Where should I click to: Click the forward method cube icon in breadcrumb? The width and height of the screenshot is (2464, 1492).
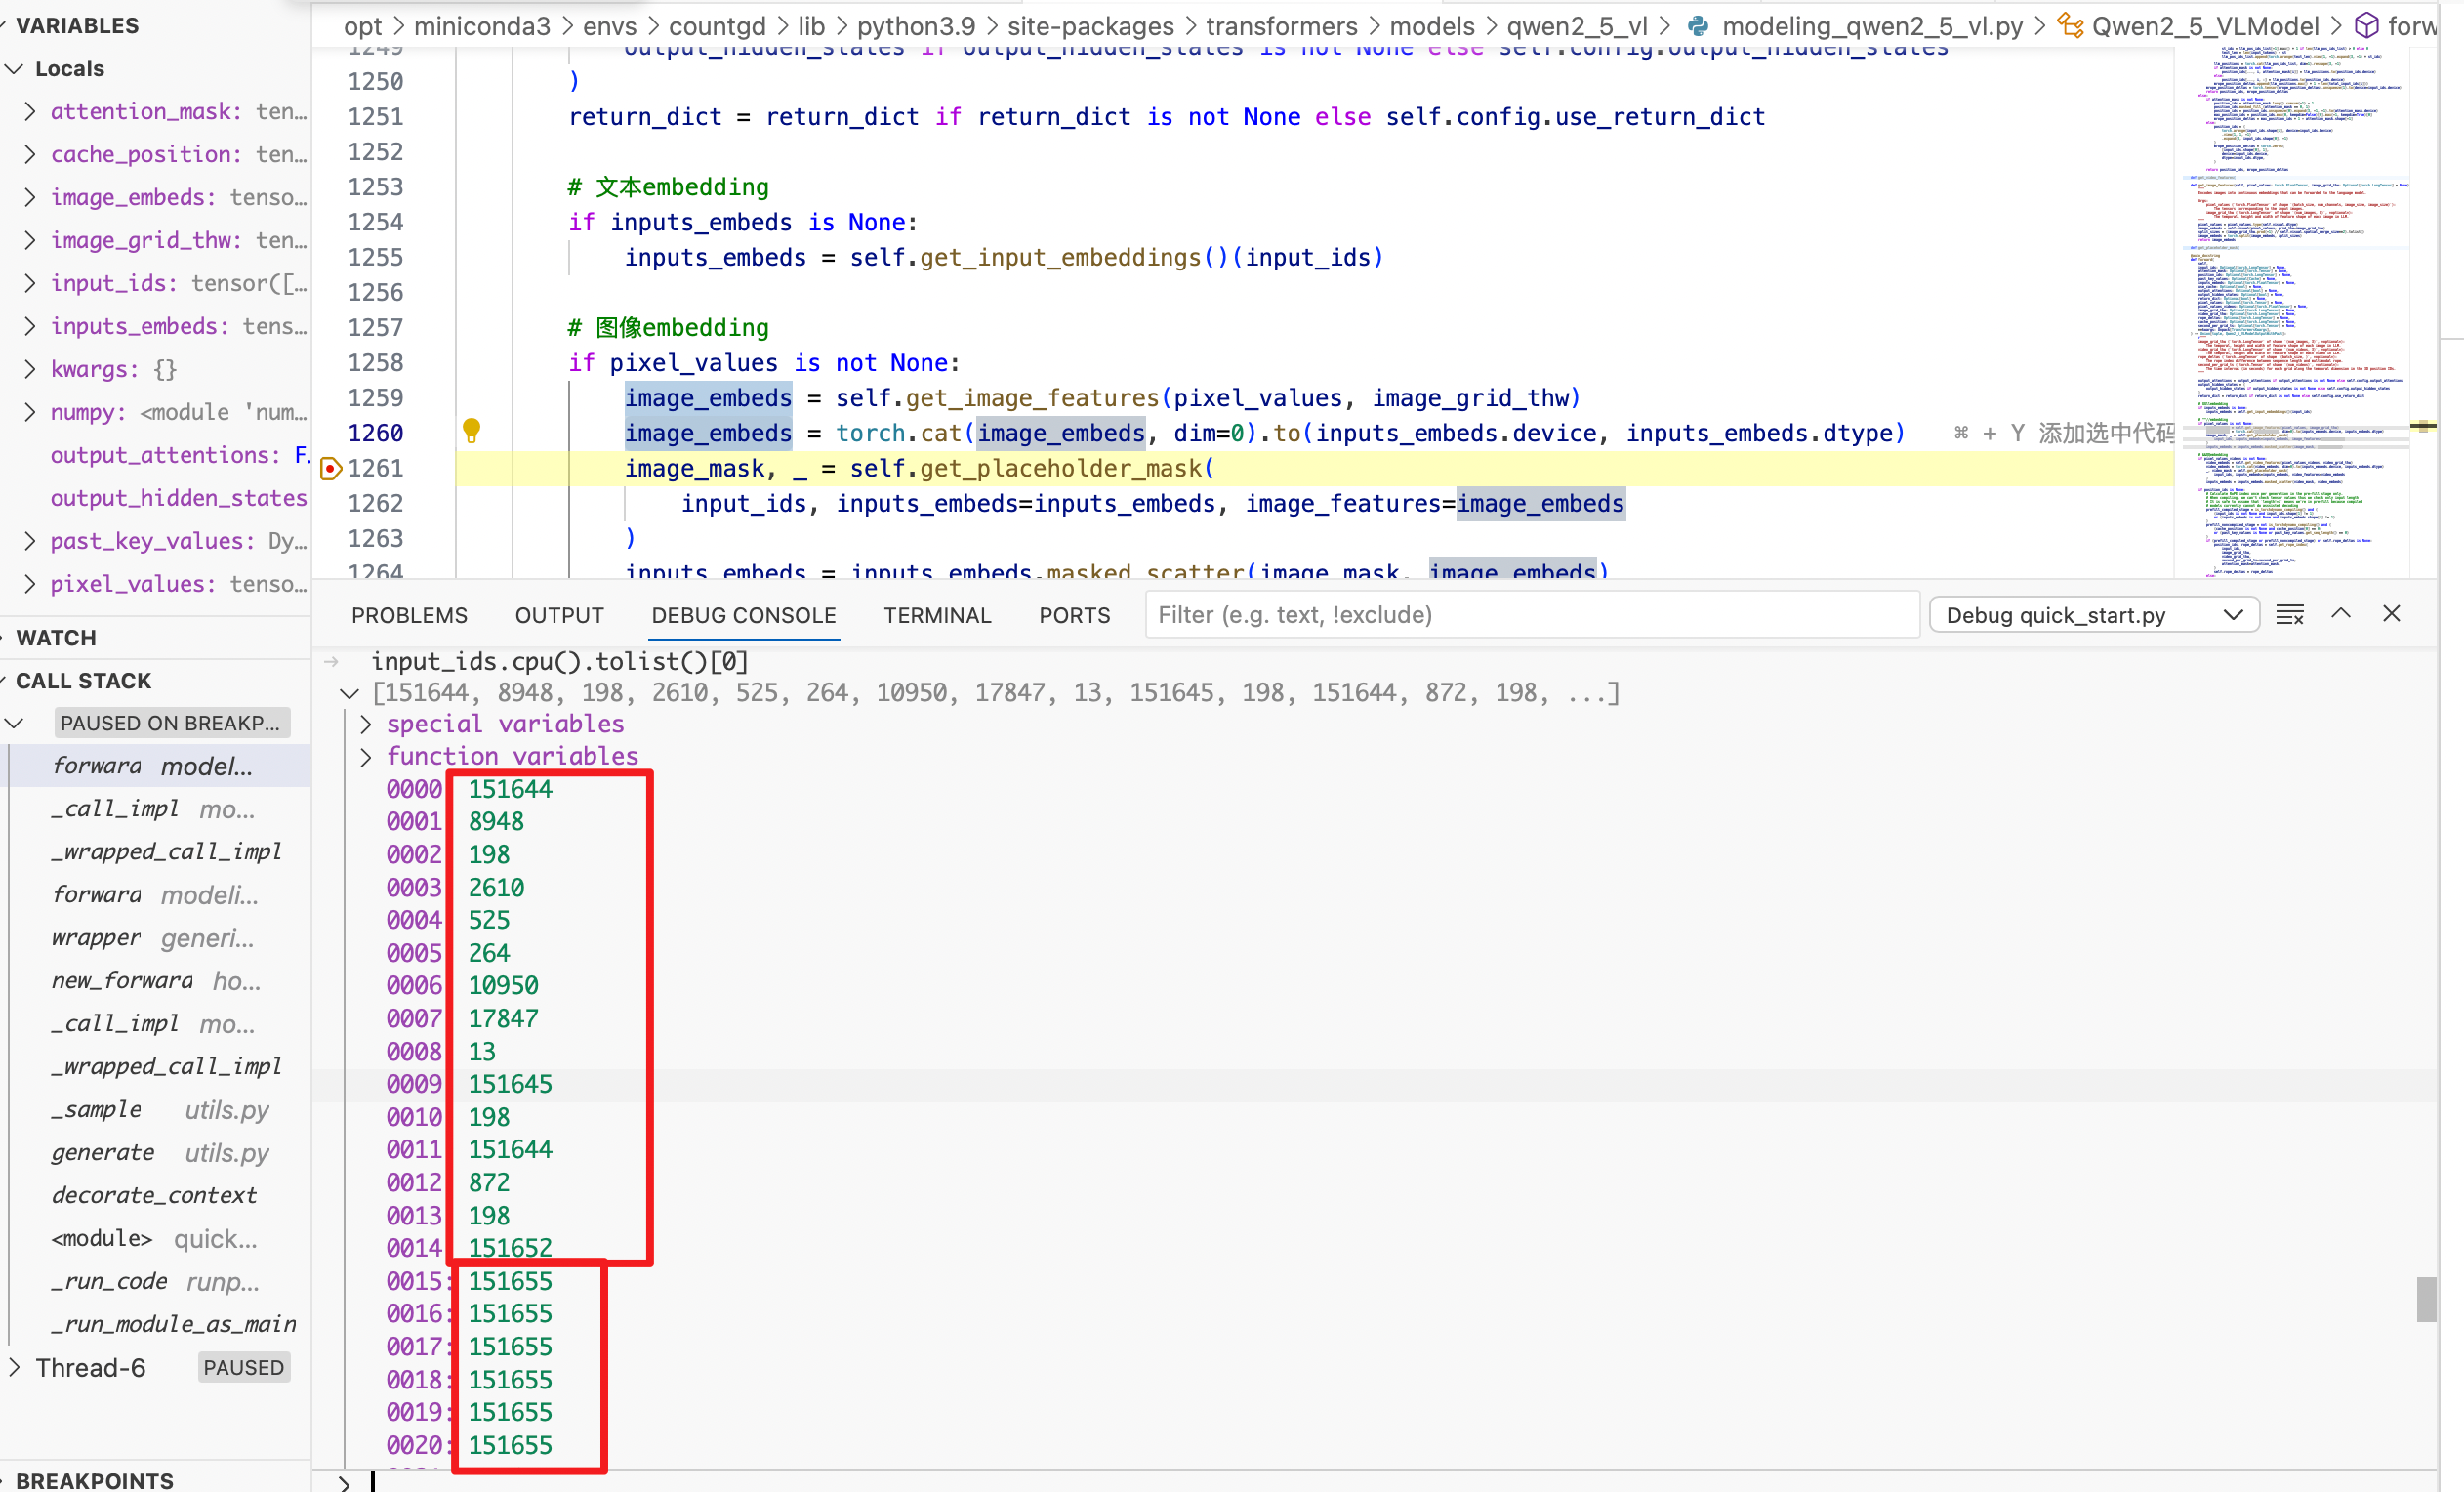pos(2366,26)
